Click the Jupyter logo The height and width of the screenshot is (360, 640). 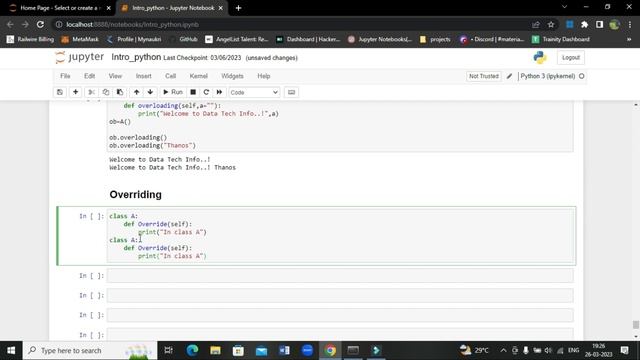coord(80,57)
